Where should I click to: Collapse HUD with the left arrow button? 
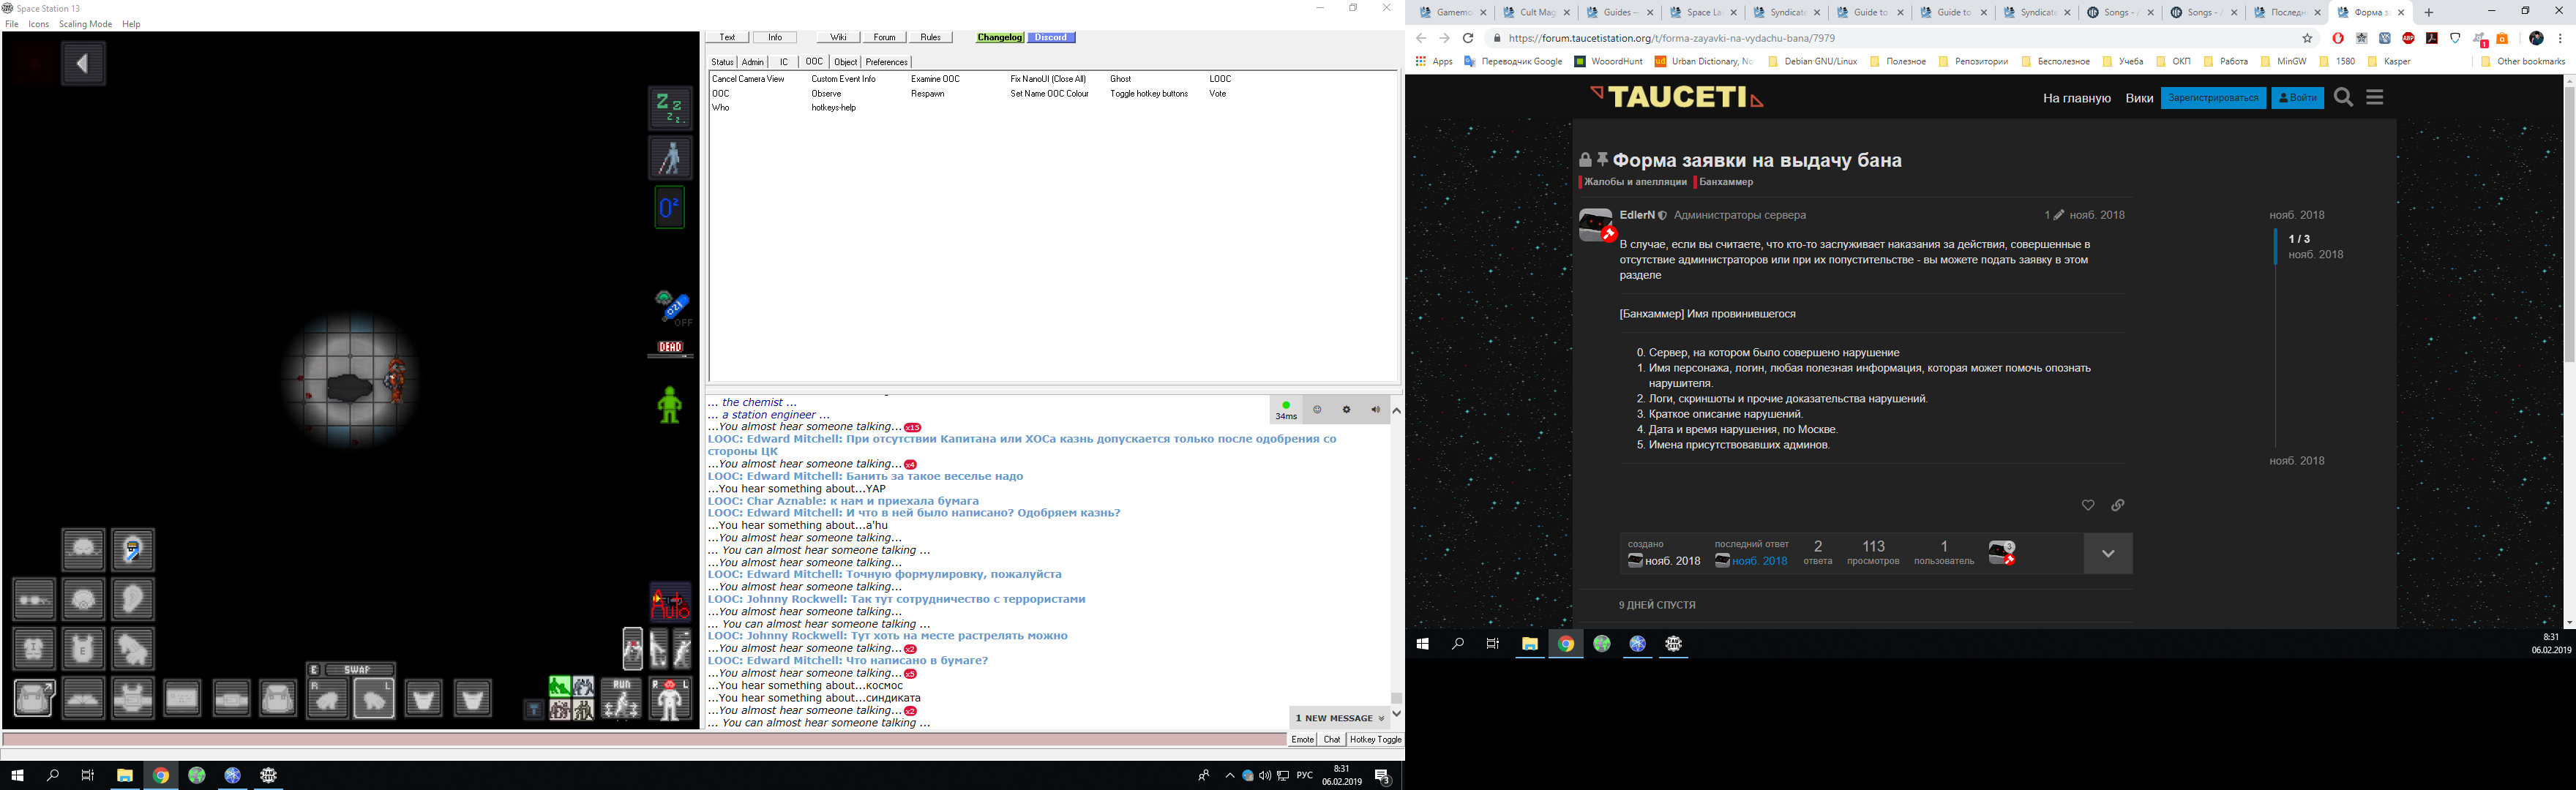83,64
